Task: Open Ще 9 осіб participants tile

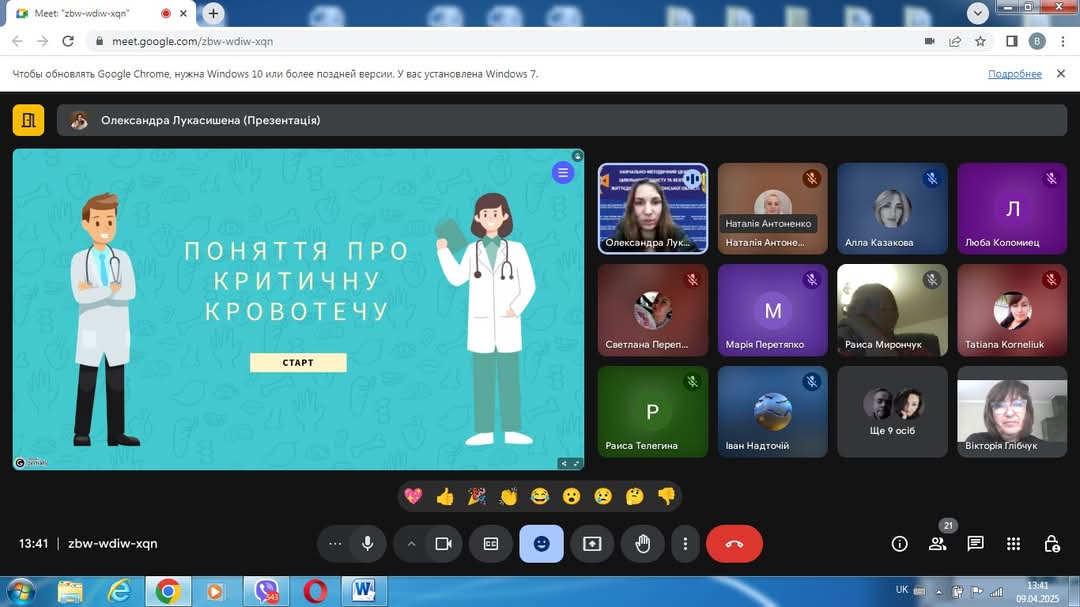Action: coord(892,411)
